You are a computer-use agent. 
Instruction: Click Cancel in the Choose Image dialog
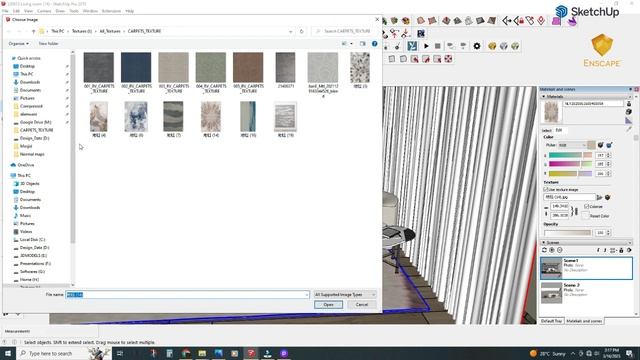[362, 304]
